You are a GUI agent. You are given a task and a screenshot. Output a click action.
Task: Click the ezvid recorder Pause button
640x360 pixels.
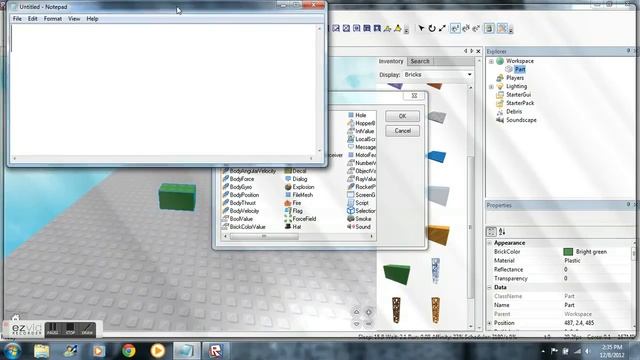point(52,329)
